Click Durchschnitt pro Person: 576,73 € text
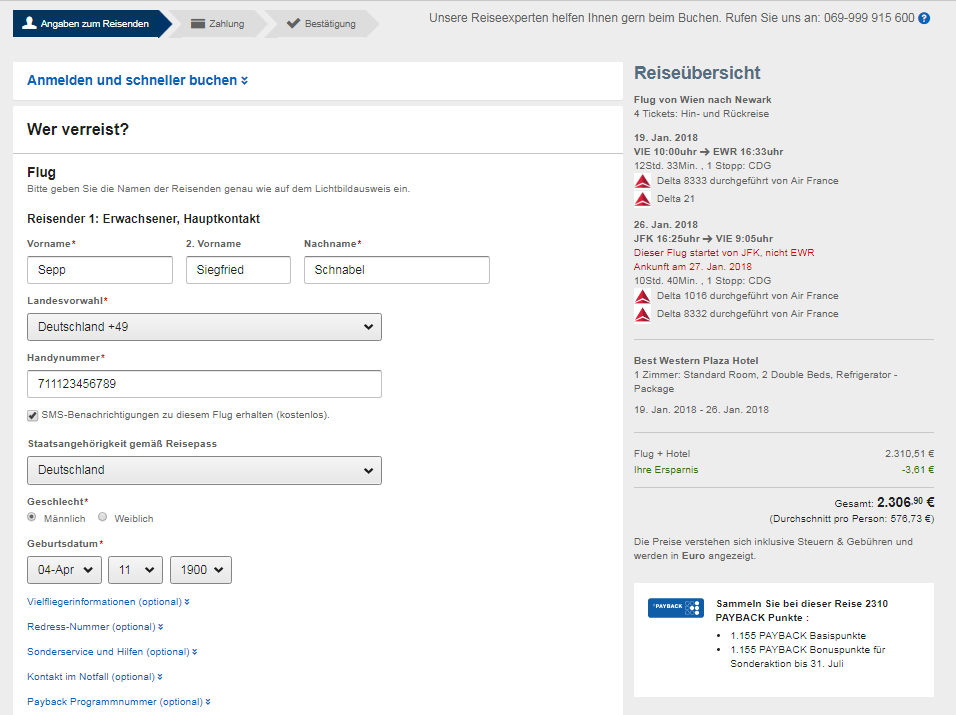 (852, 519)
